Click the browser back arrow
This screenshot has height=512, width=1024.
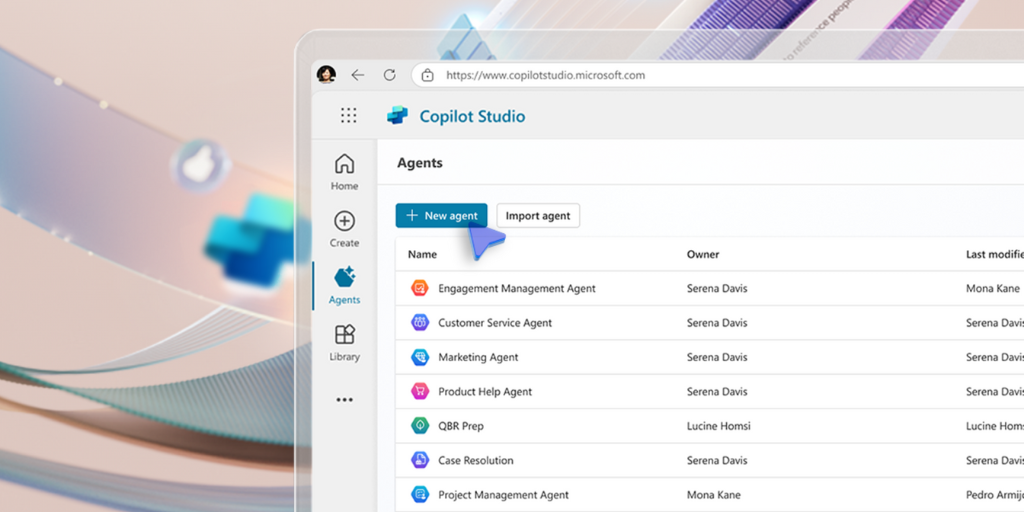[x=358, y=75]
